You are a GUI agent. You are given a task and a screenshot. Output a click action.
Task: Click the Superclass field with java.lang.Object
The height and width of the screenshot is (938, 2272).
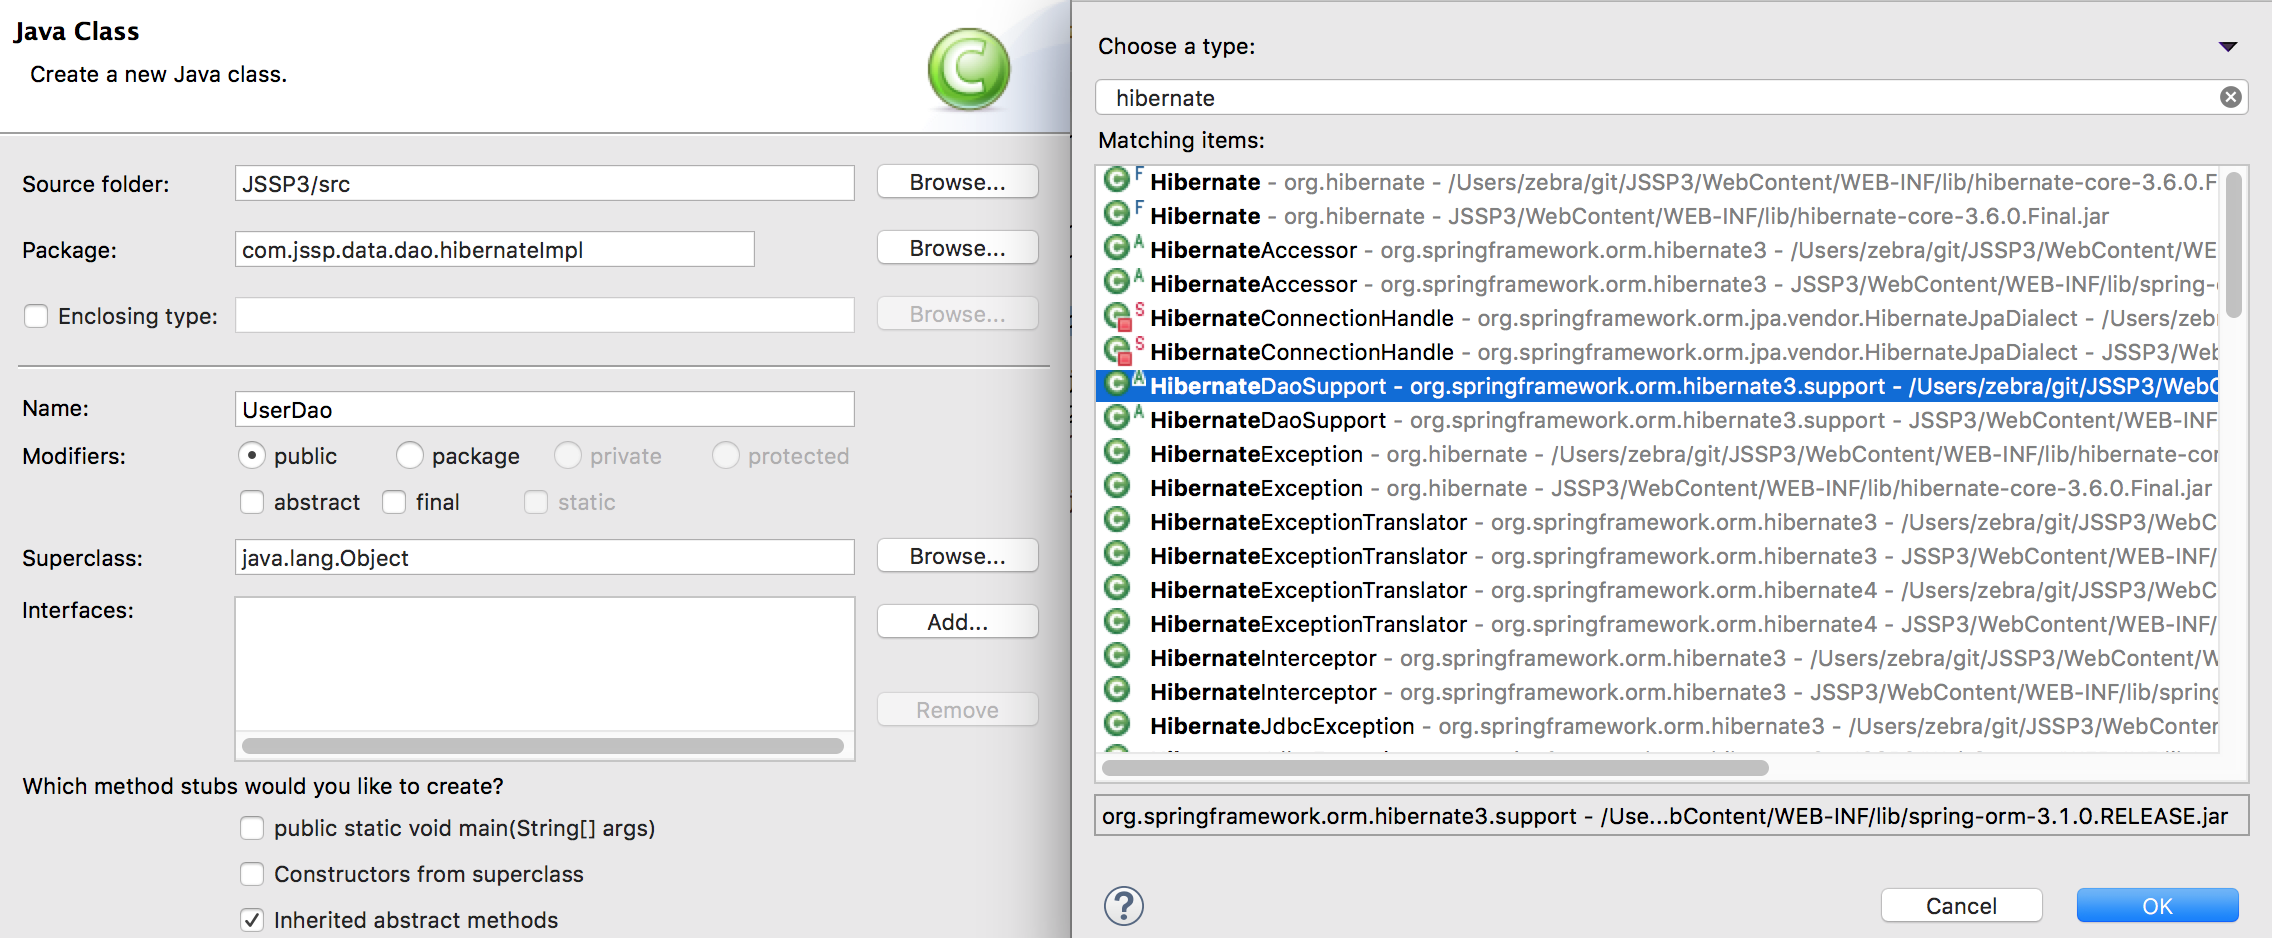544,557
